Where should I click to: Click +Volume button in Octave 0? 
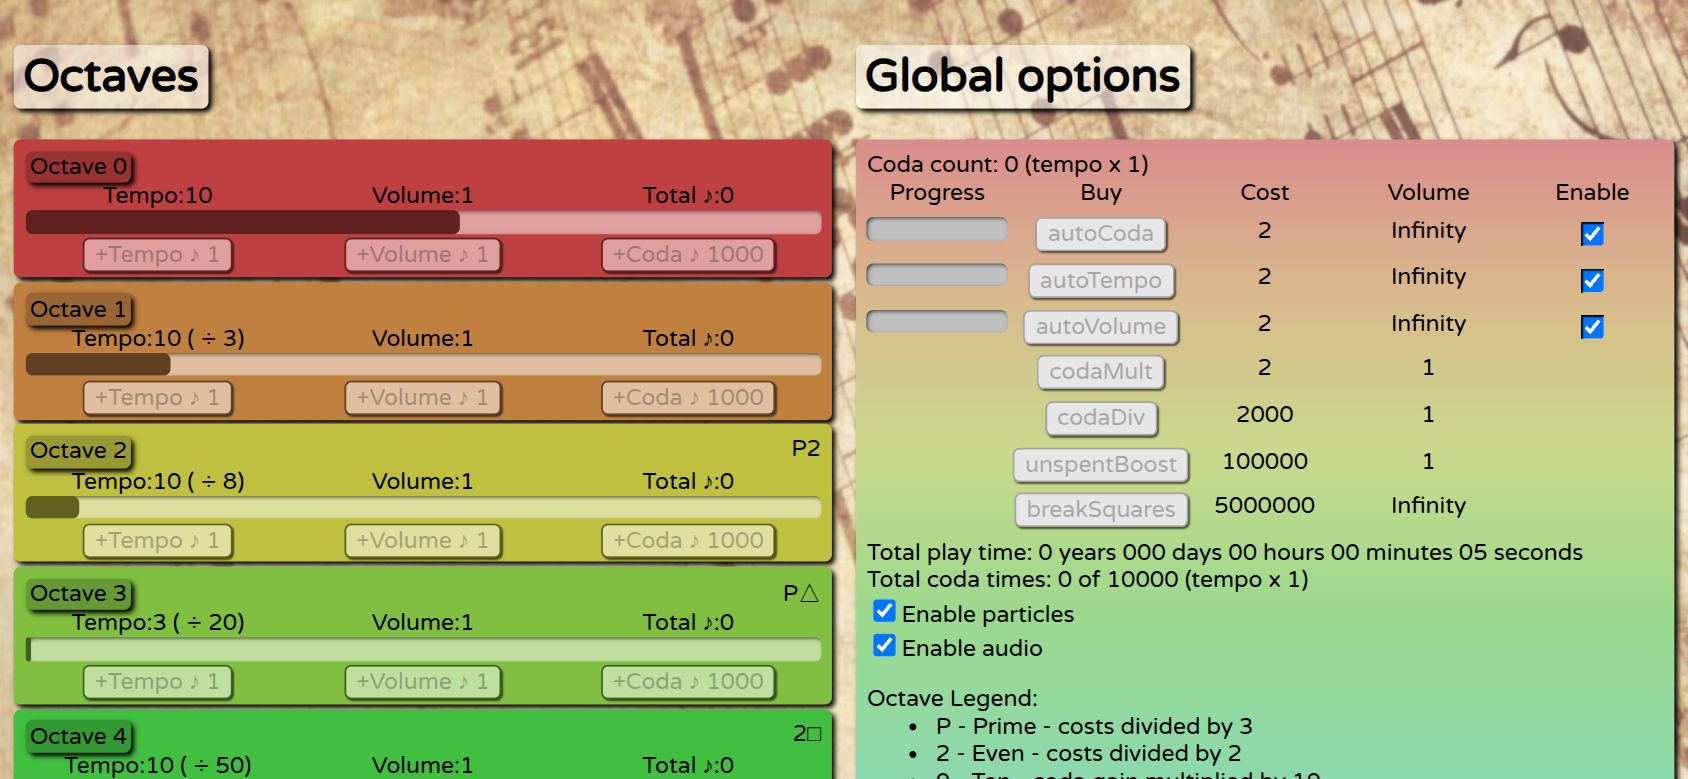point(422,255)
